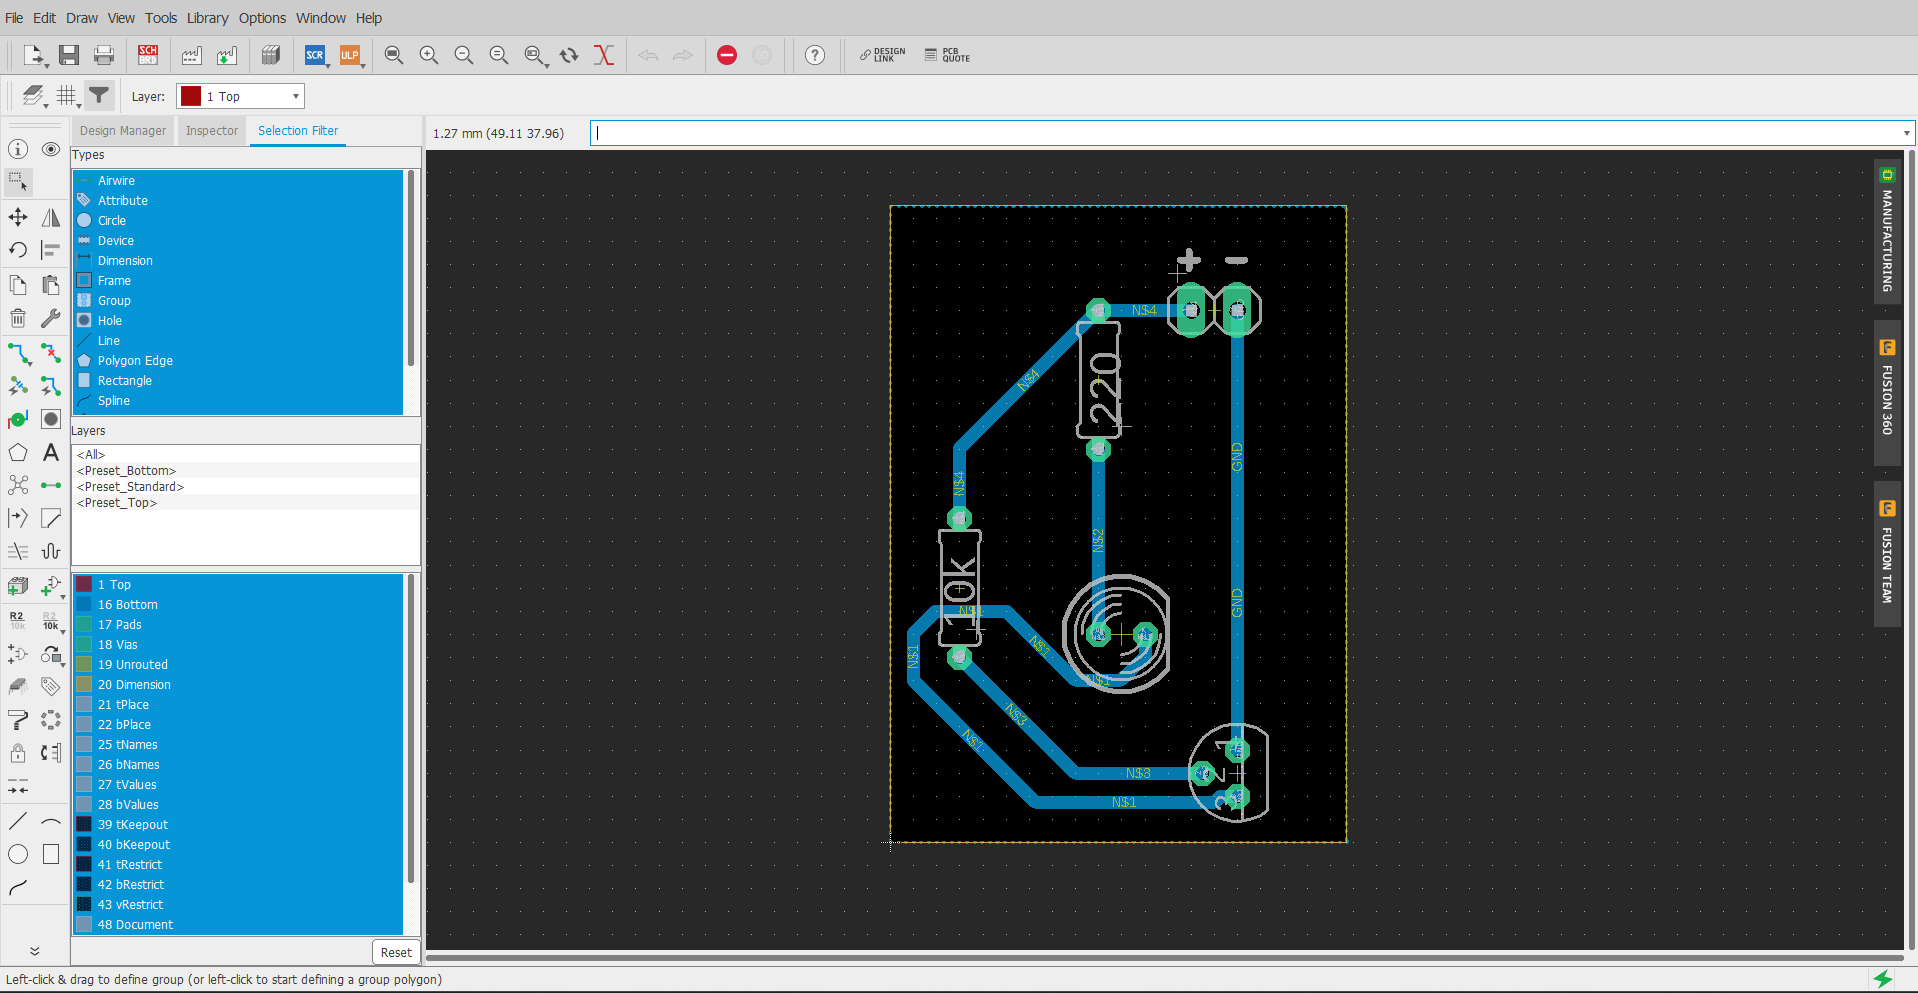This screenshot has height=993, width=1918.
Task: Expand the Manufacturing side panel
Action: [1887, 230]
